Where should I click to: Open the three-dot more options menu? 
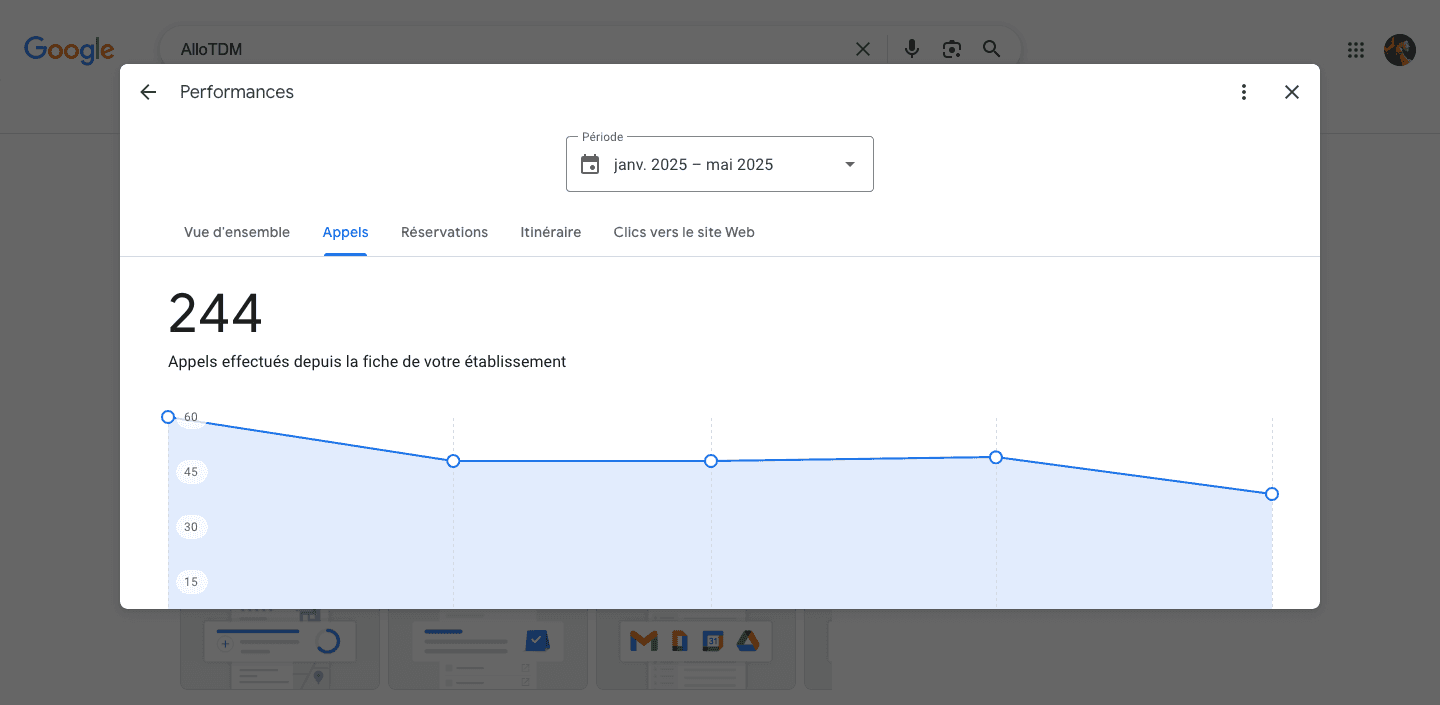click(1244, 92)
